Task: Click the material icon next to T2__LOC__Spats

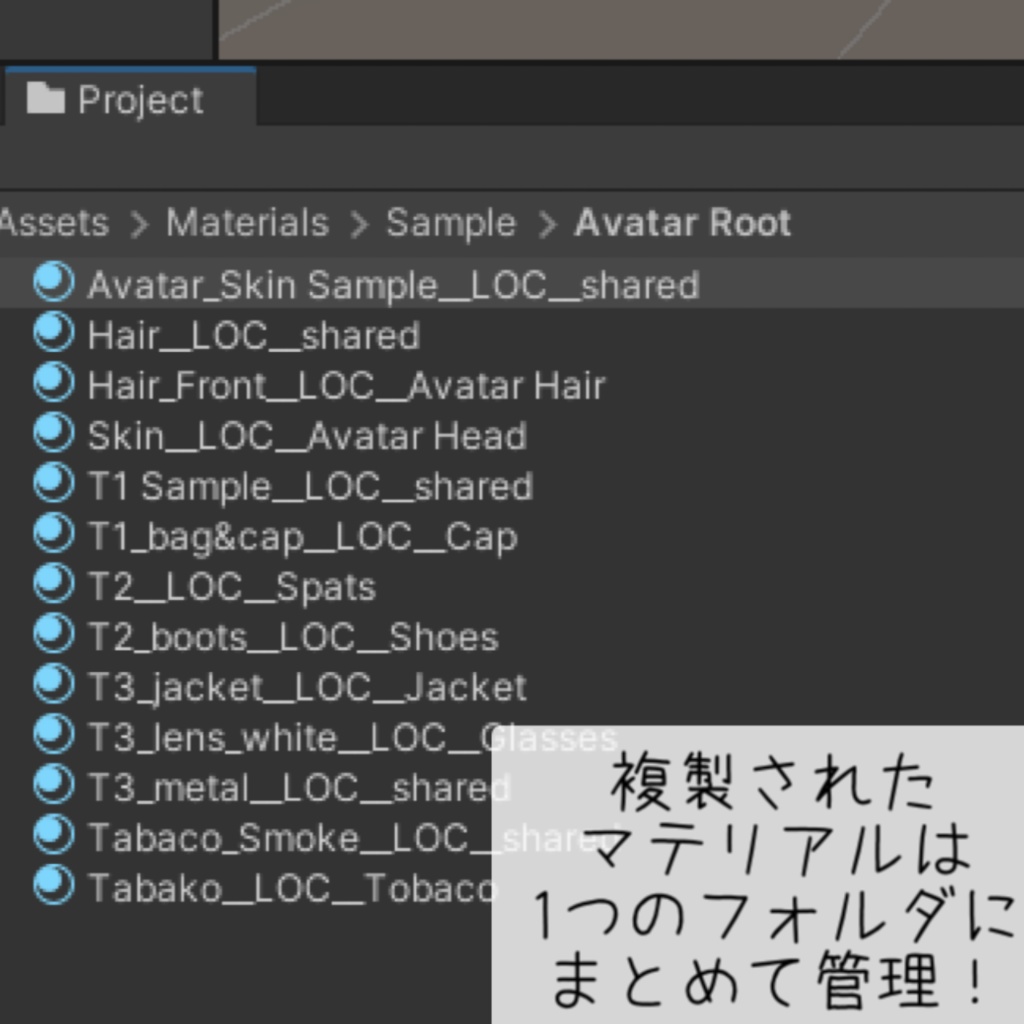Action: coord(52,586)
